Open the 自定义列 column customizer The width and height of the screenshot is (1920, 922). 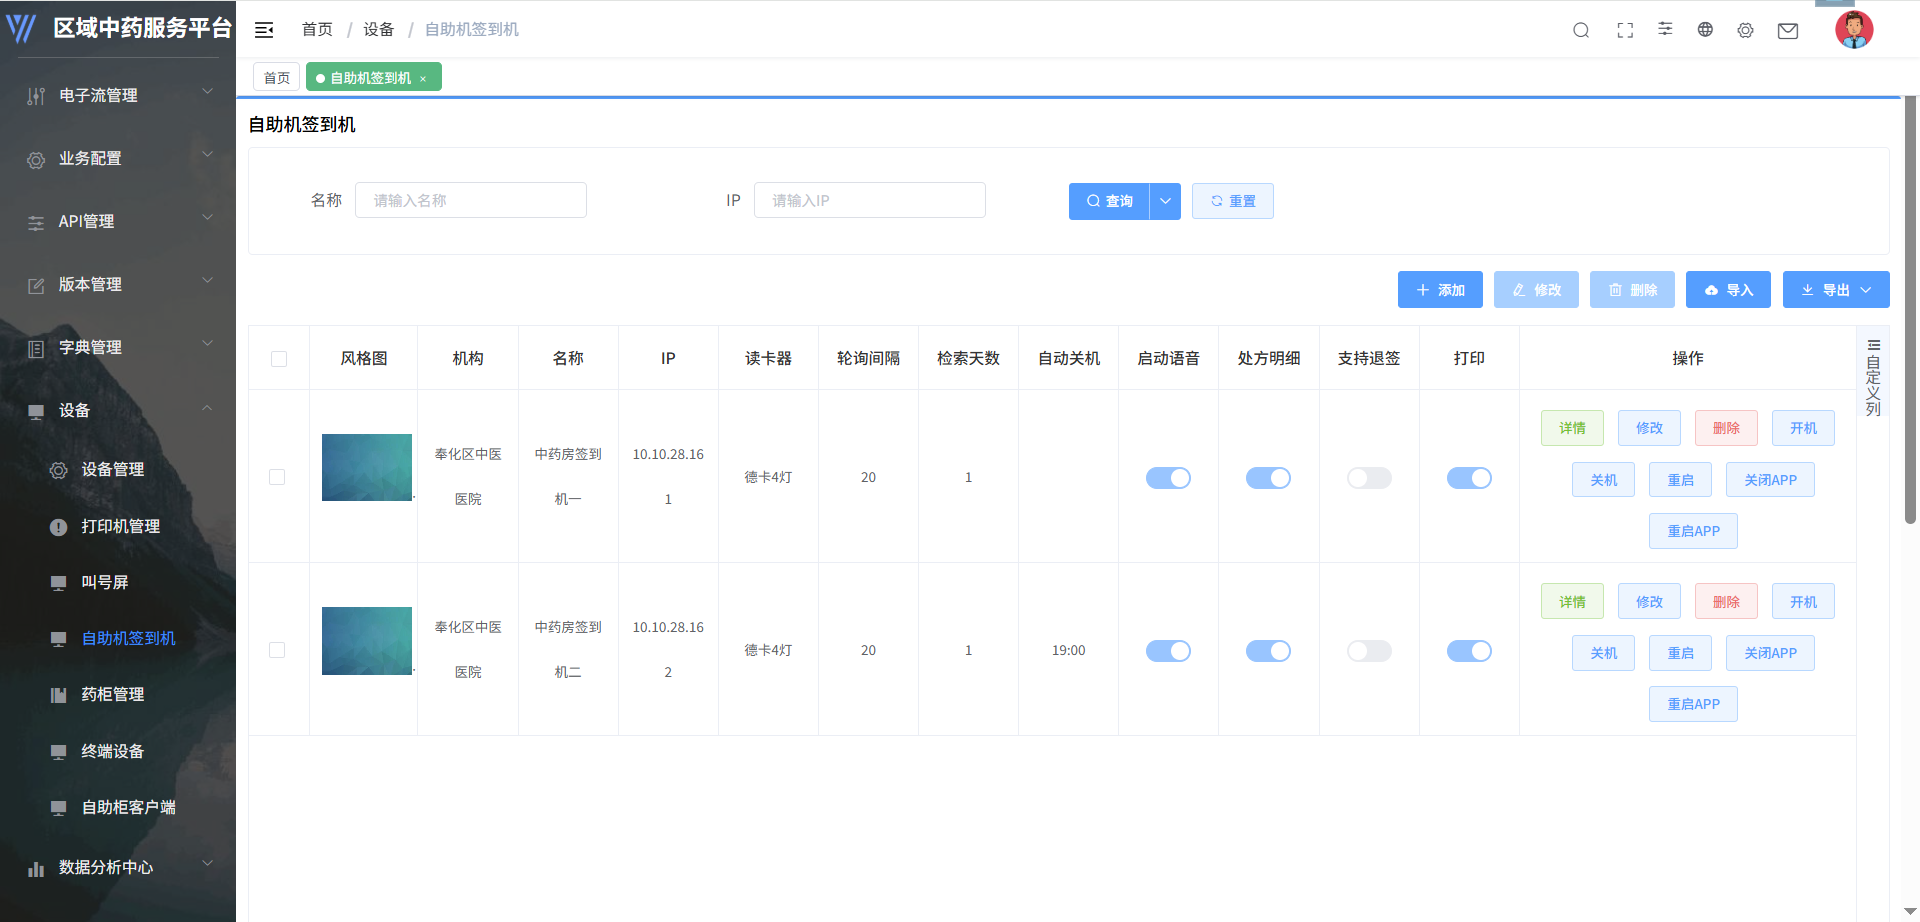pos(1873,377)
